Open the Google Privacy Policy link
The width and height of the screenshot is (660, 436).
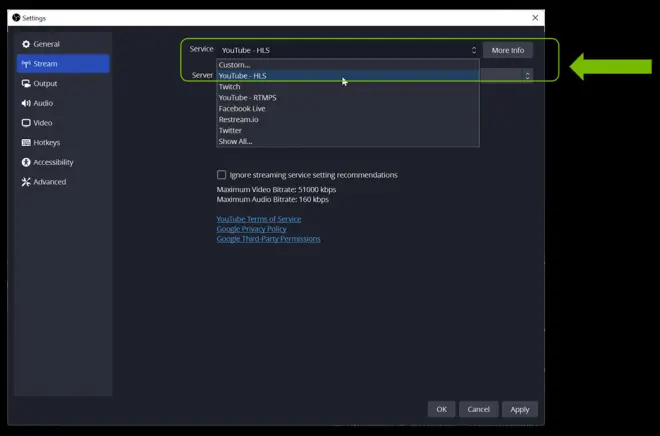point(251,229)
